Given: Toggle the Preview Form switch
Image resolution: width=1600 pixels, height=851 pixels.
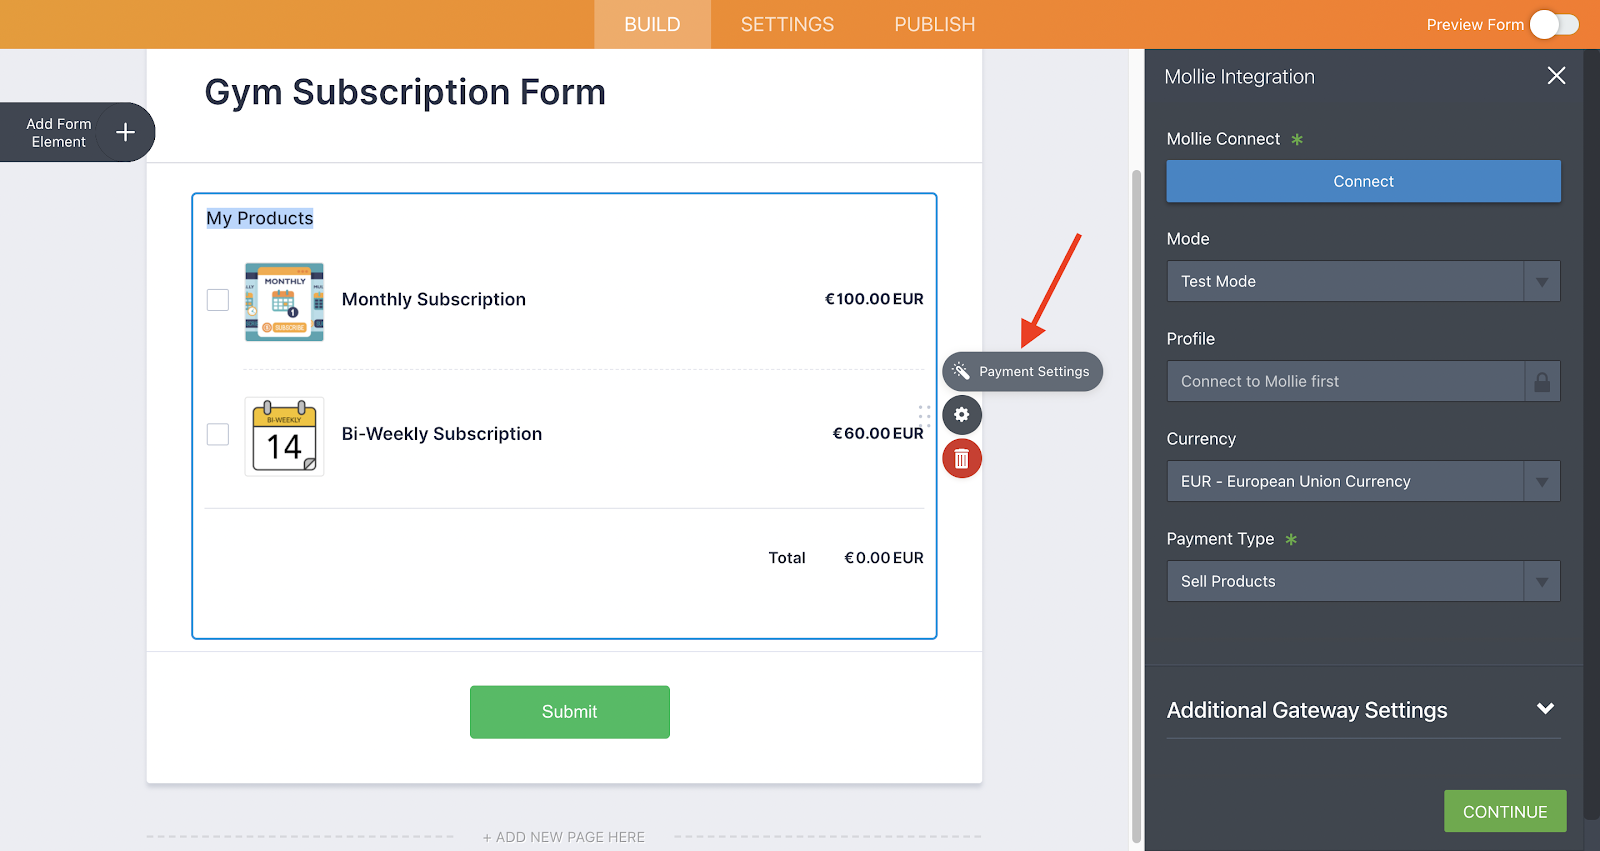Looking at the screenshot, I should click(x=1553, y=25).
